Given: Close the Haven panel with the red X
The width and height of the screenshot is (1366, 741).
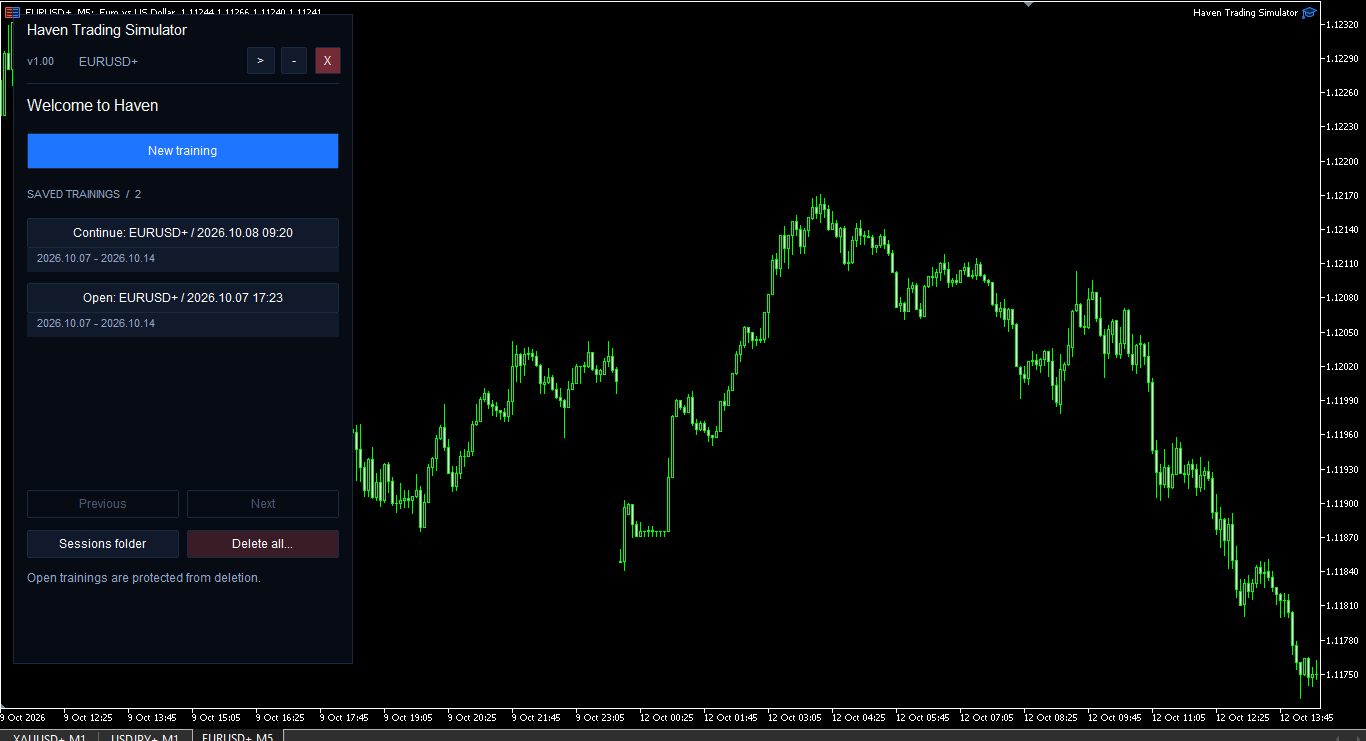Looking at the screenshot, I should click(x=327, y=61).
